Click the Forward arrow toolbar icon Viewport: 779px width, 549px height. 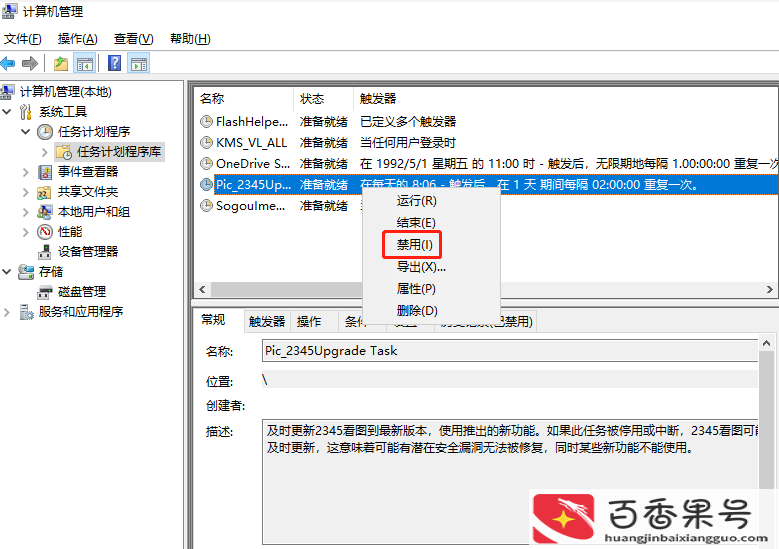pyautogui.click(x=30, y=64)
